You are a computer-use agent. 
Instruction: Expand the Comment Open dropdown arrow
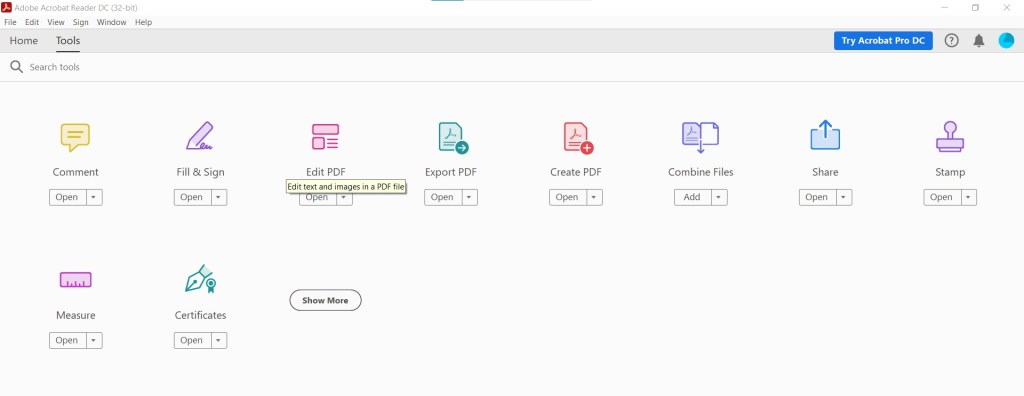click(94, 197)
